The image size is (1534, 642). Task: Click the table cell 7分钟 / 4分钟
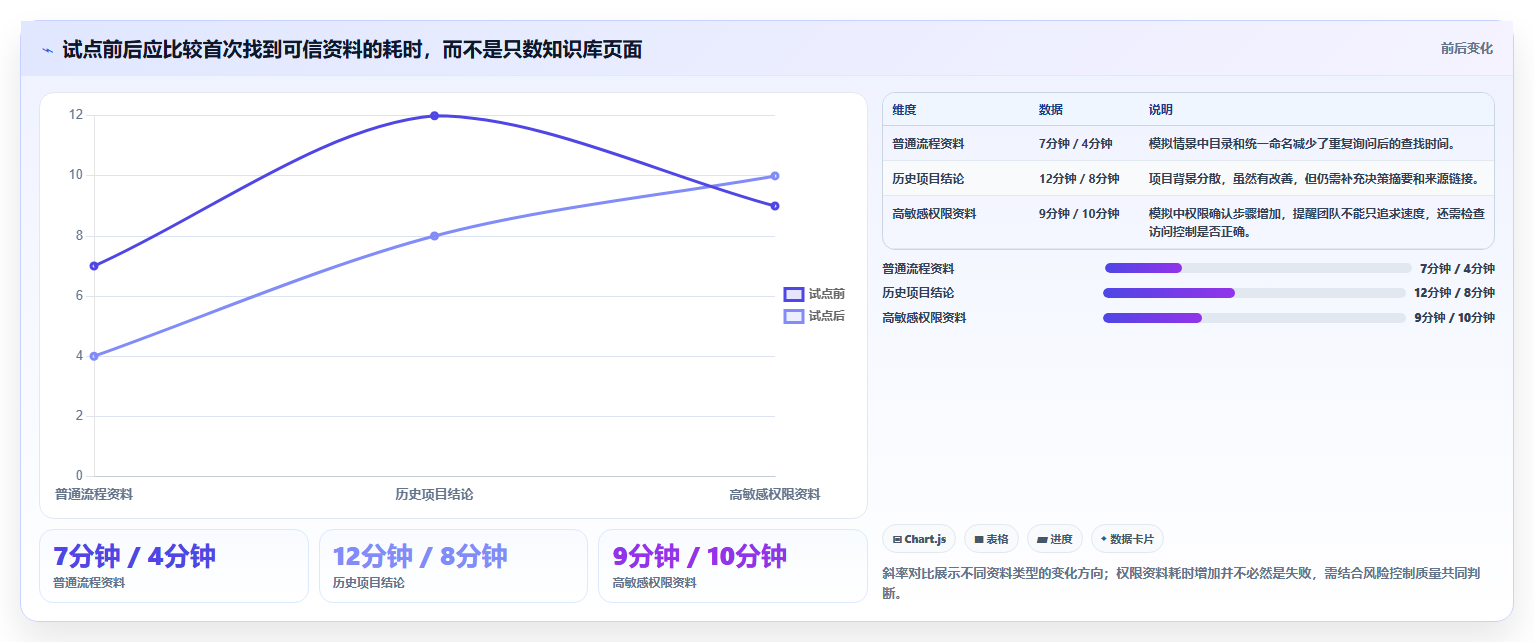click(1075, 144)
